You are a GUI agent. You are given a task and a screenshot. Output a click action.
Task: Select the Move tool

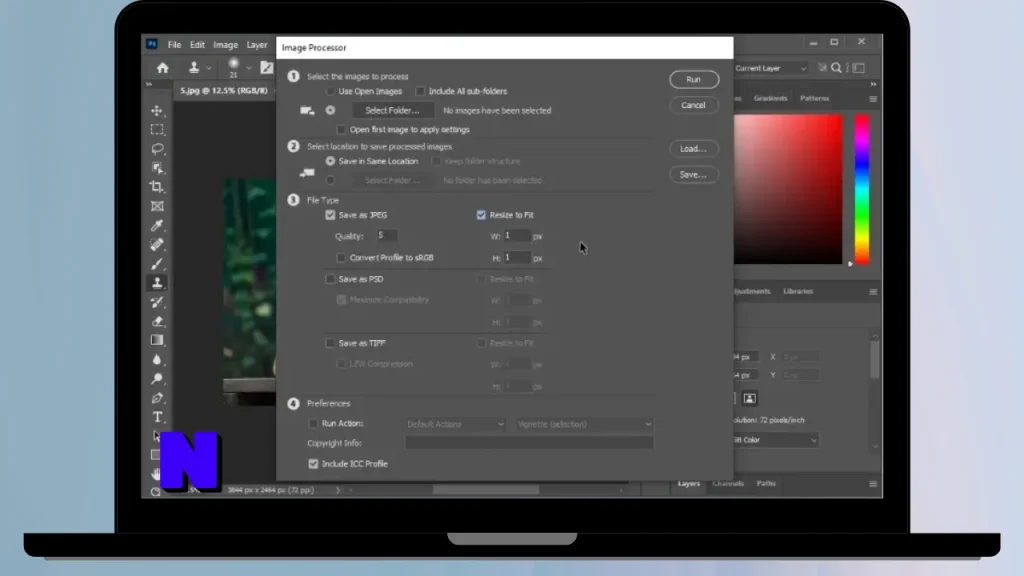157,110
